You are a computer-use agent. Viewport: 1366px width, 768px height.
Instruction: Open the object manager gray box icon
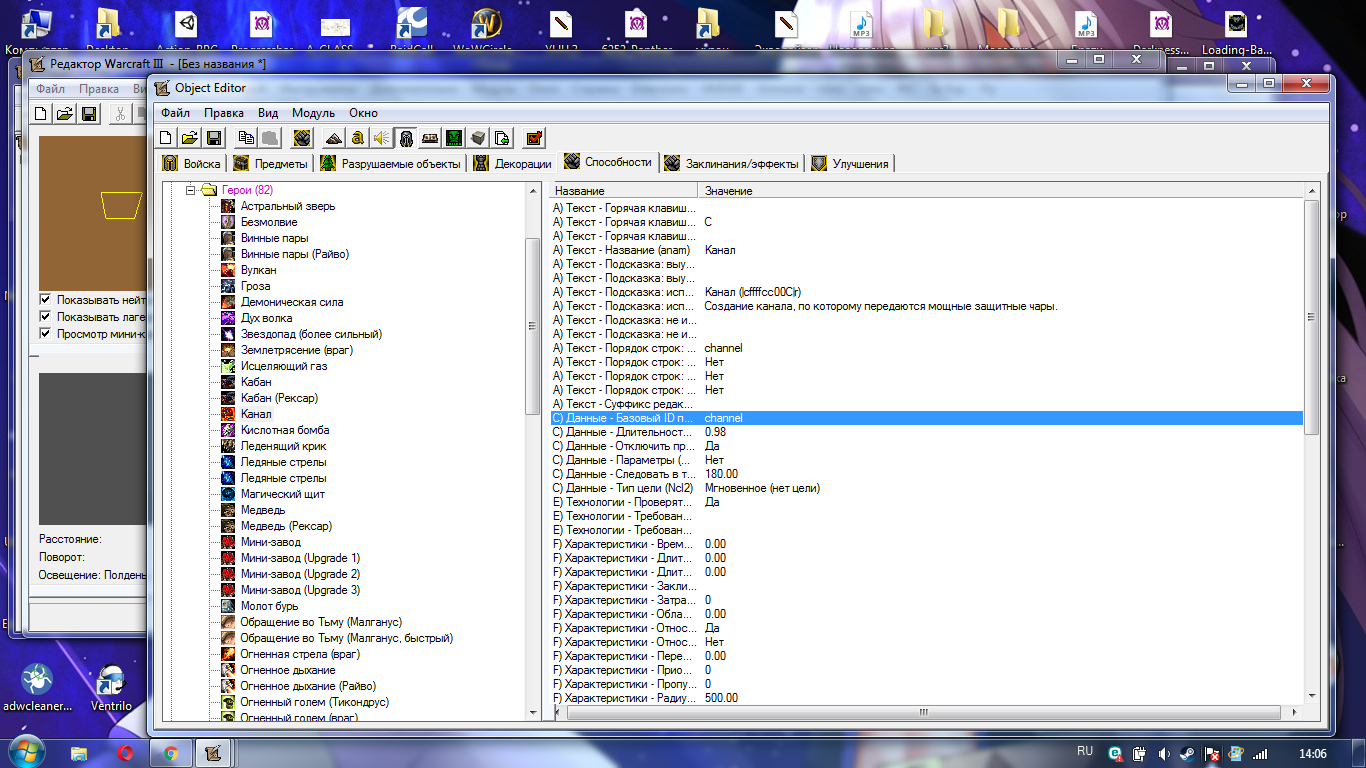[x=478, y=138]
